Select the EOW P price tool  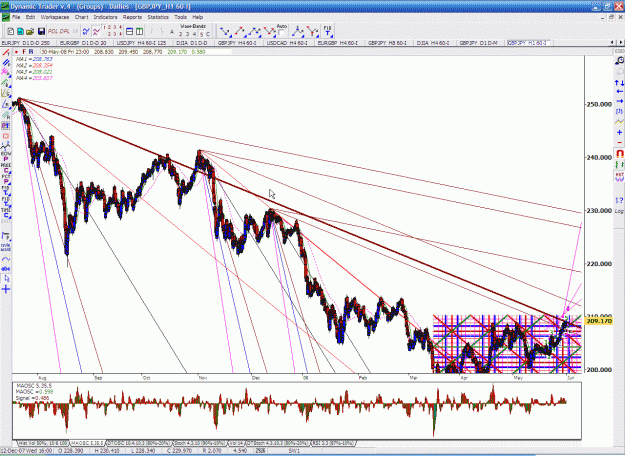6,156
